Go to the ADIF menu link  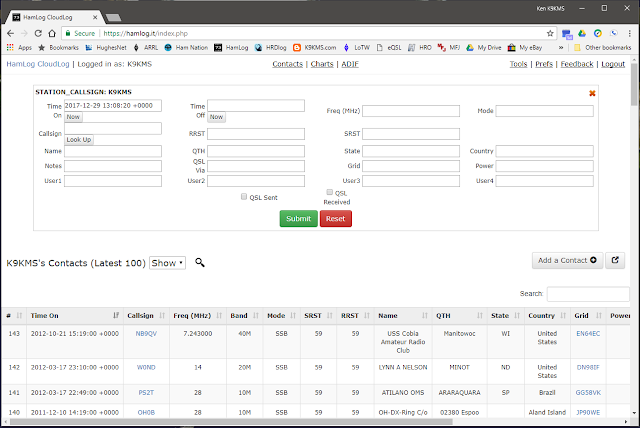click(x=350, y=64)
